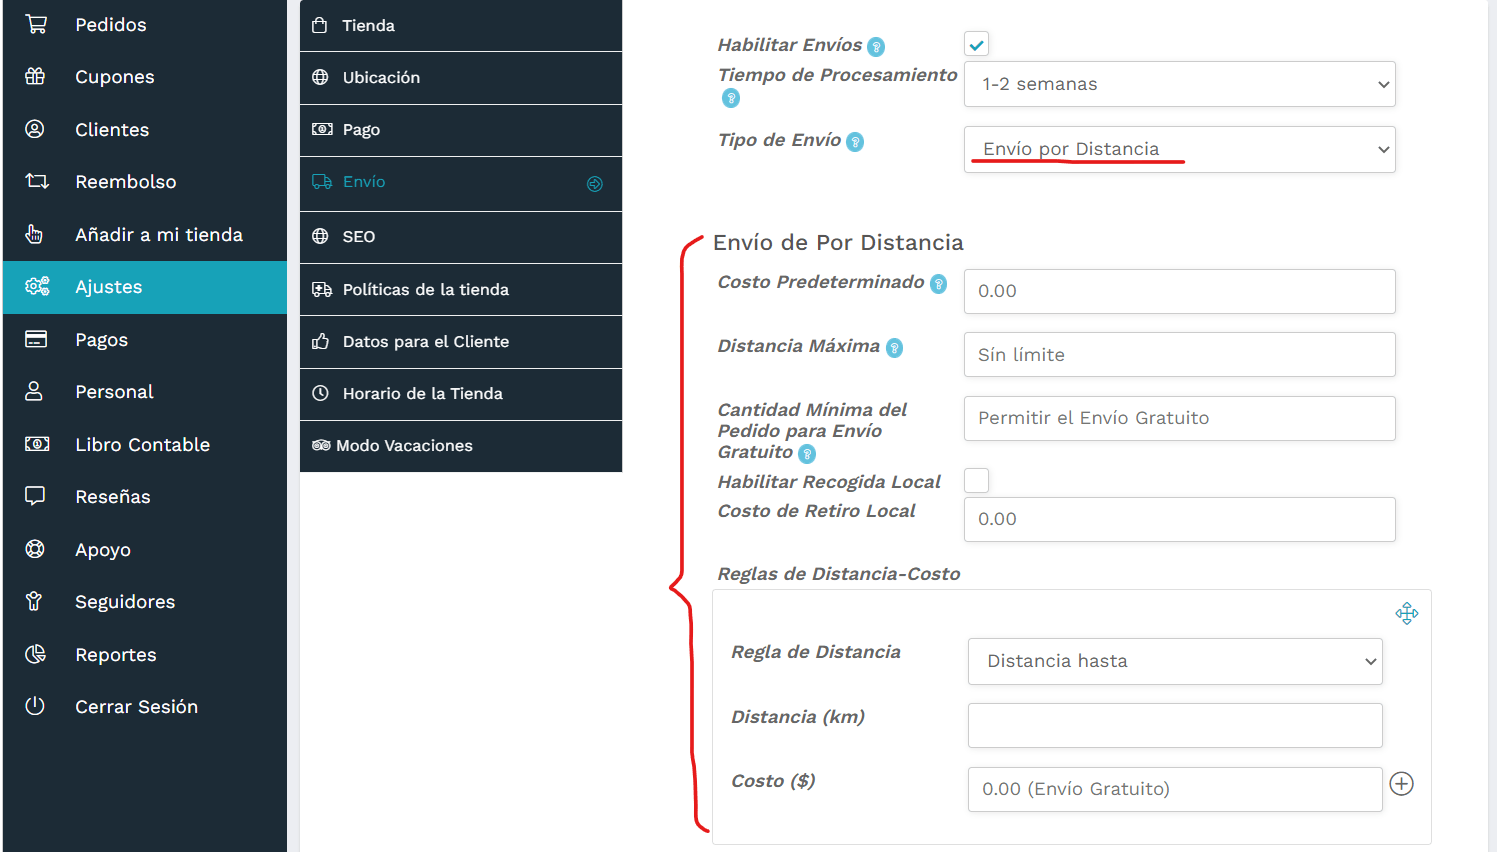Expand the Tipo de Envío dropdown
The width and height of the screenshot is (1497, 852).
tap(1180, 149)
